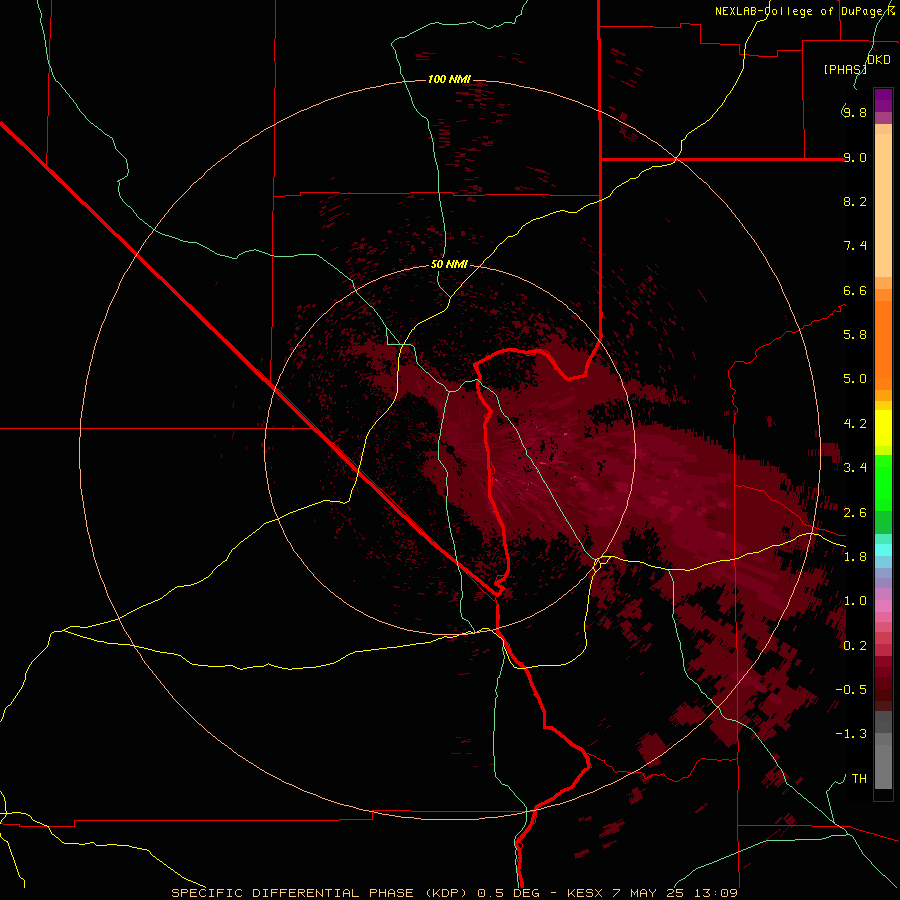The image size is (900, 900).
Task: Click the KESX radar site identifier
Action: tap(585, 893)
